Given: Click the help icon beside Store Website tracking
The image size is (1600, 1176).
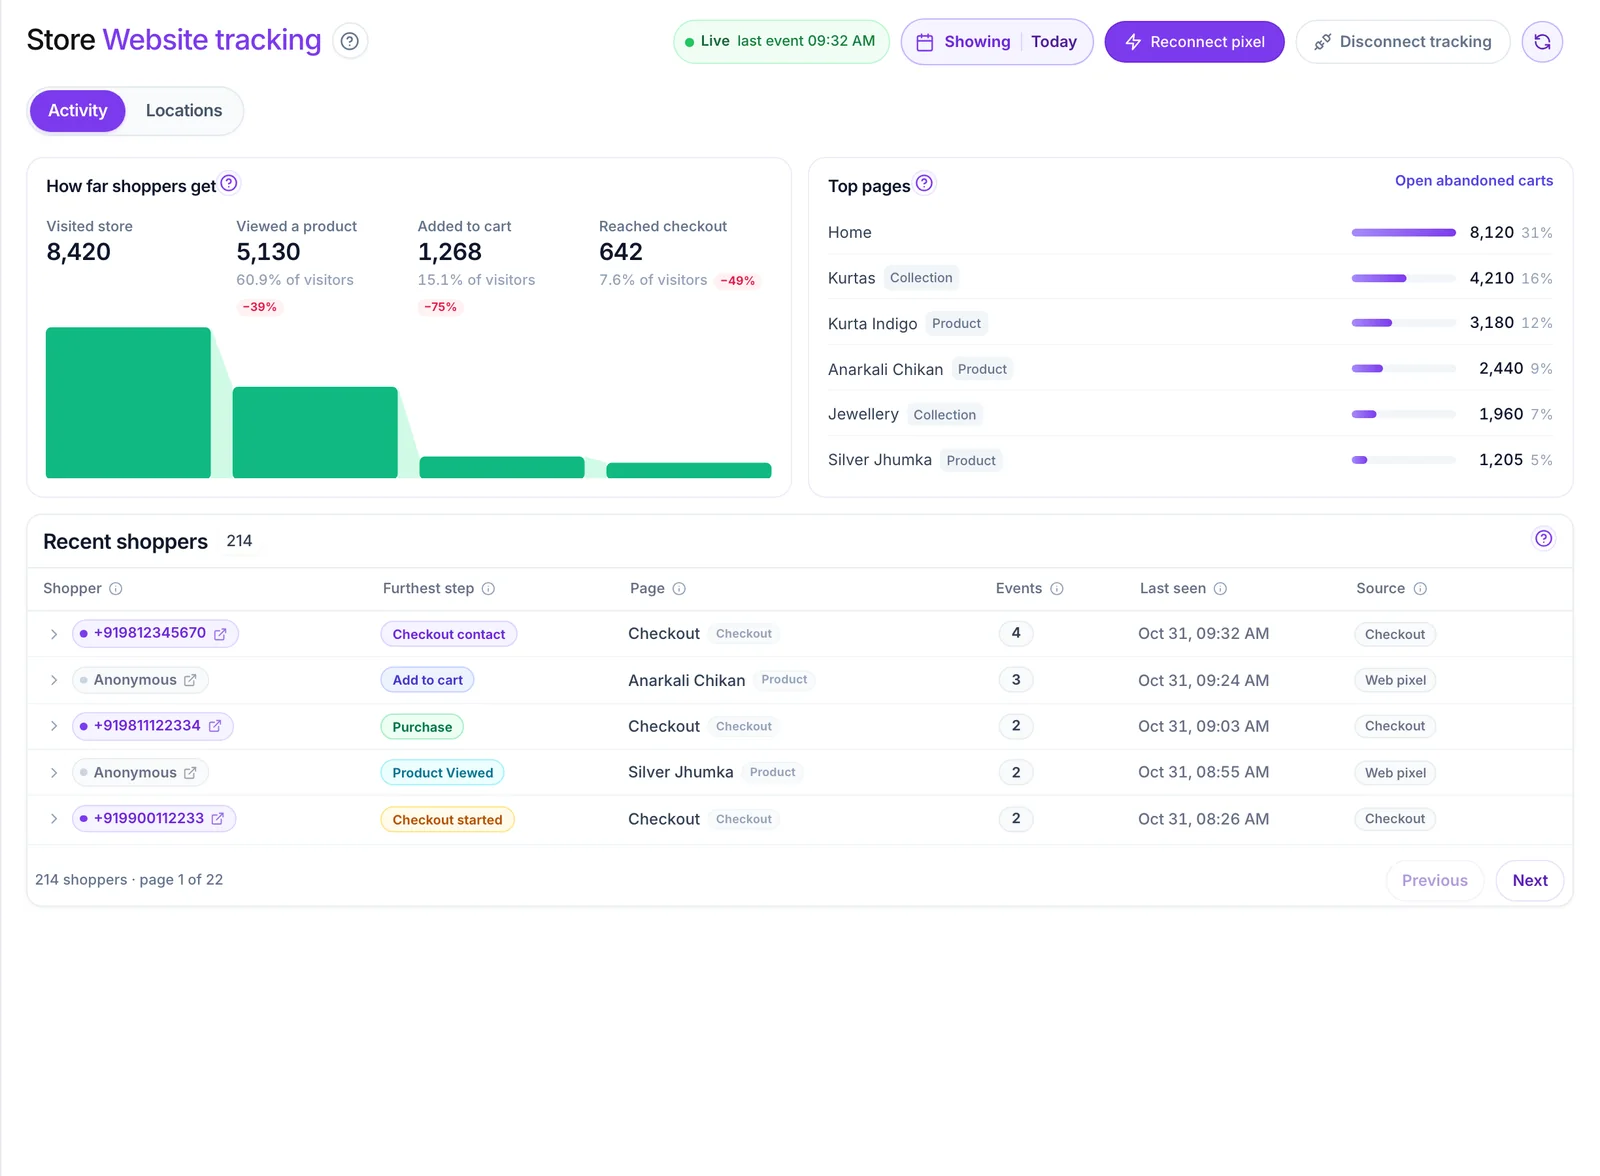Looking at the screenshot, I should (349, 41).
